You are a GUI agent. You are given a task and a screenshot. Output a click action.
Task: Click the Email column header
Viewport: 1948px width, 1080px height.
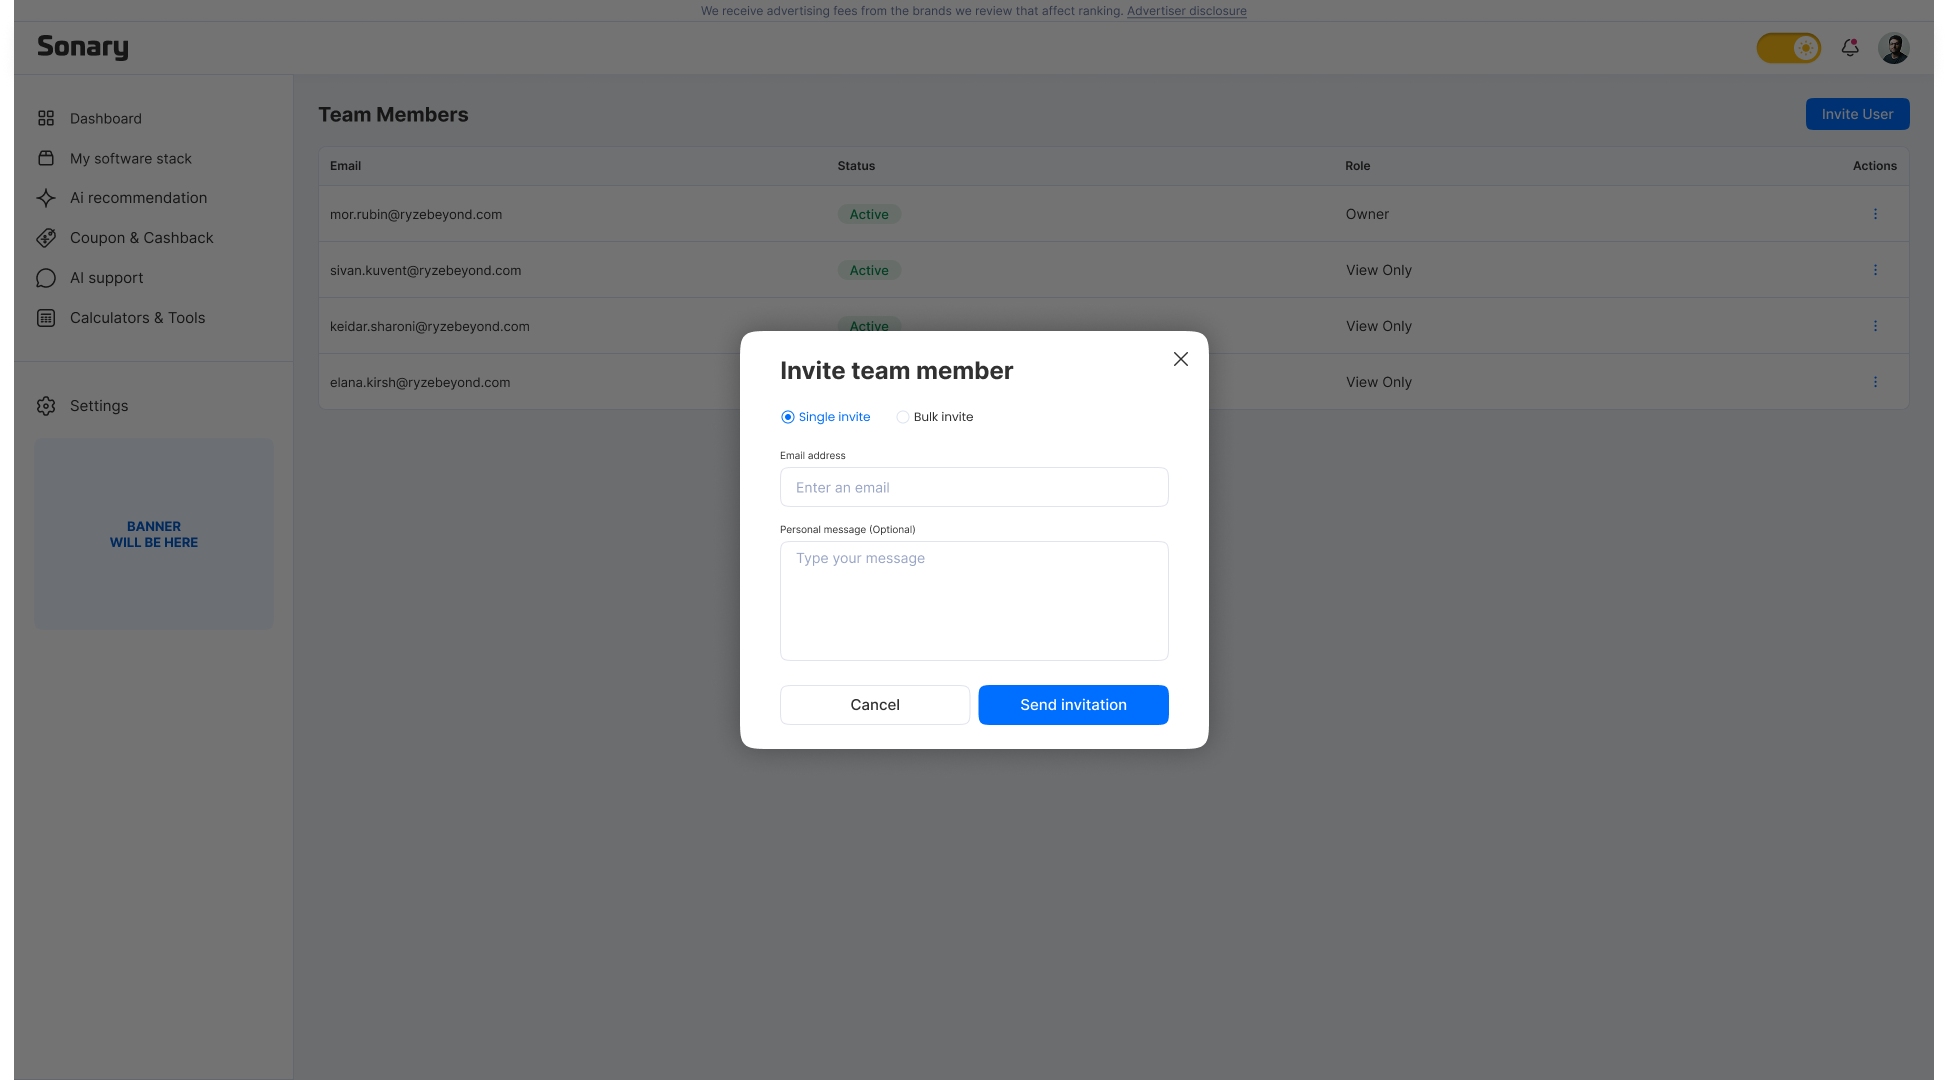(345, 166)
